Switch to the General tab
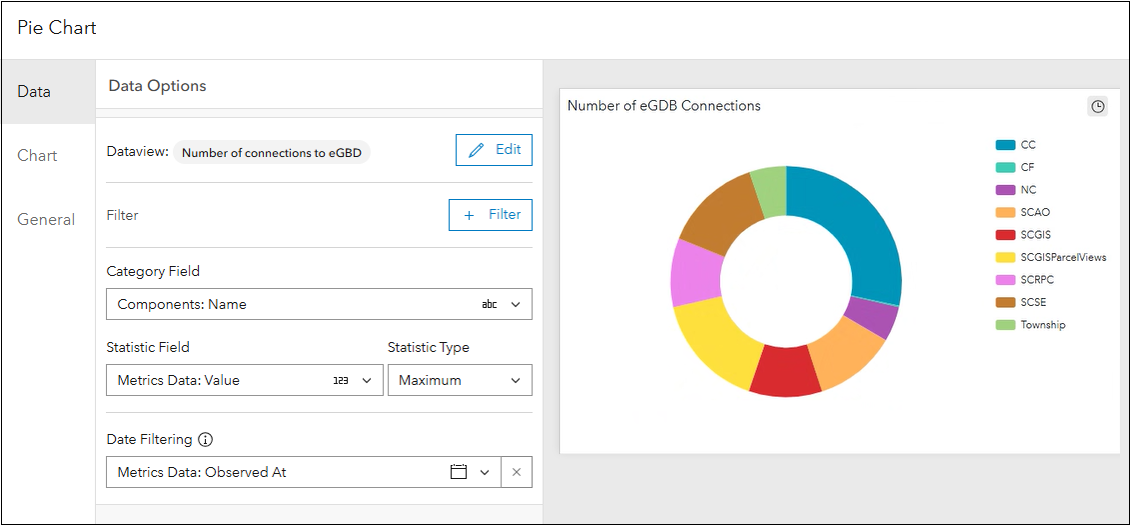The width and height of the screenshot is (1130, 525). coord(46,220)
